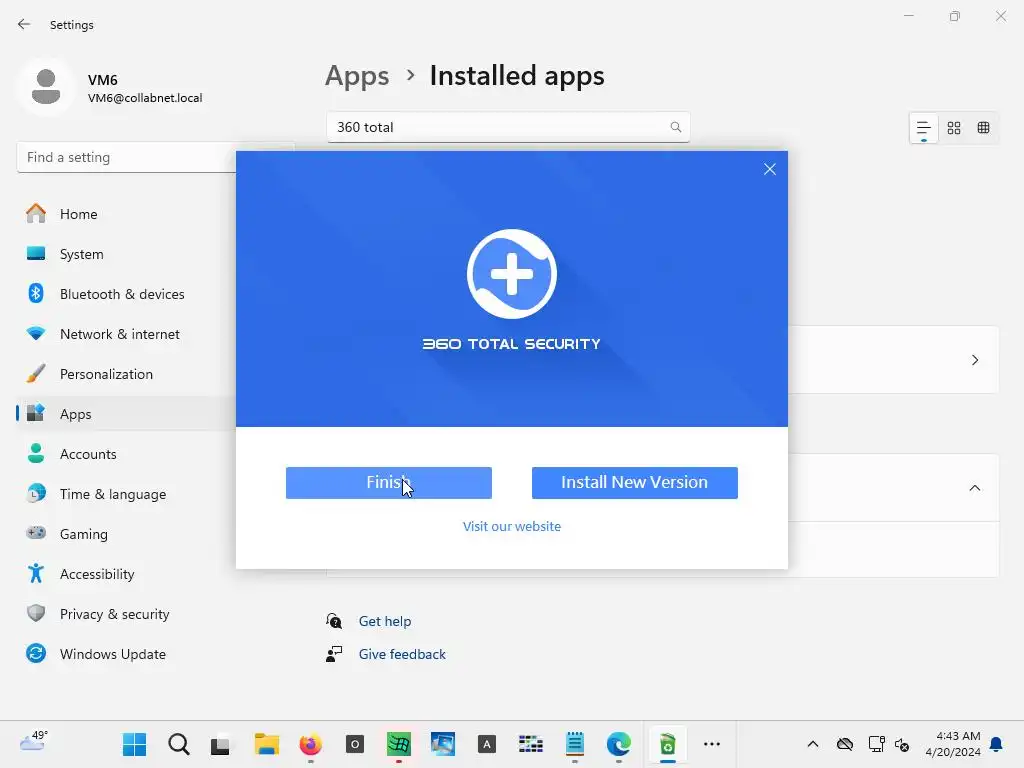Collapse the section with up chevron
This screenshot has height=768, width=1024.
(975, 488)
